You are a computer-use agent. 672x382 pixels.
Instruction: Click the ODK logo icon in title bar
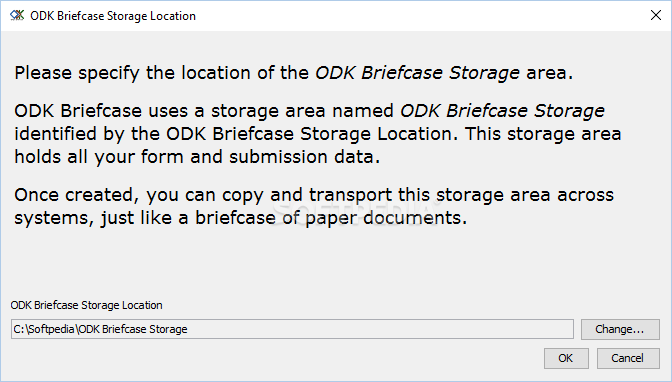coord(17,15)
